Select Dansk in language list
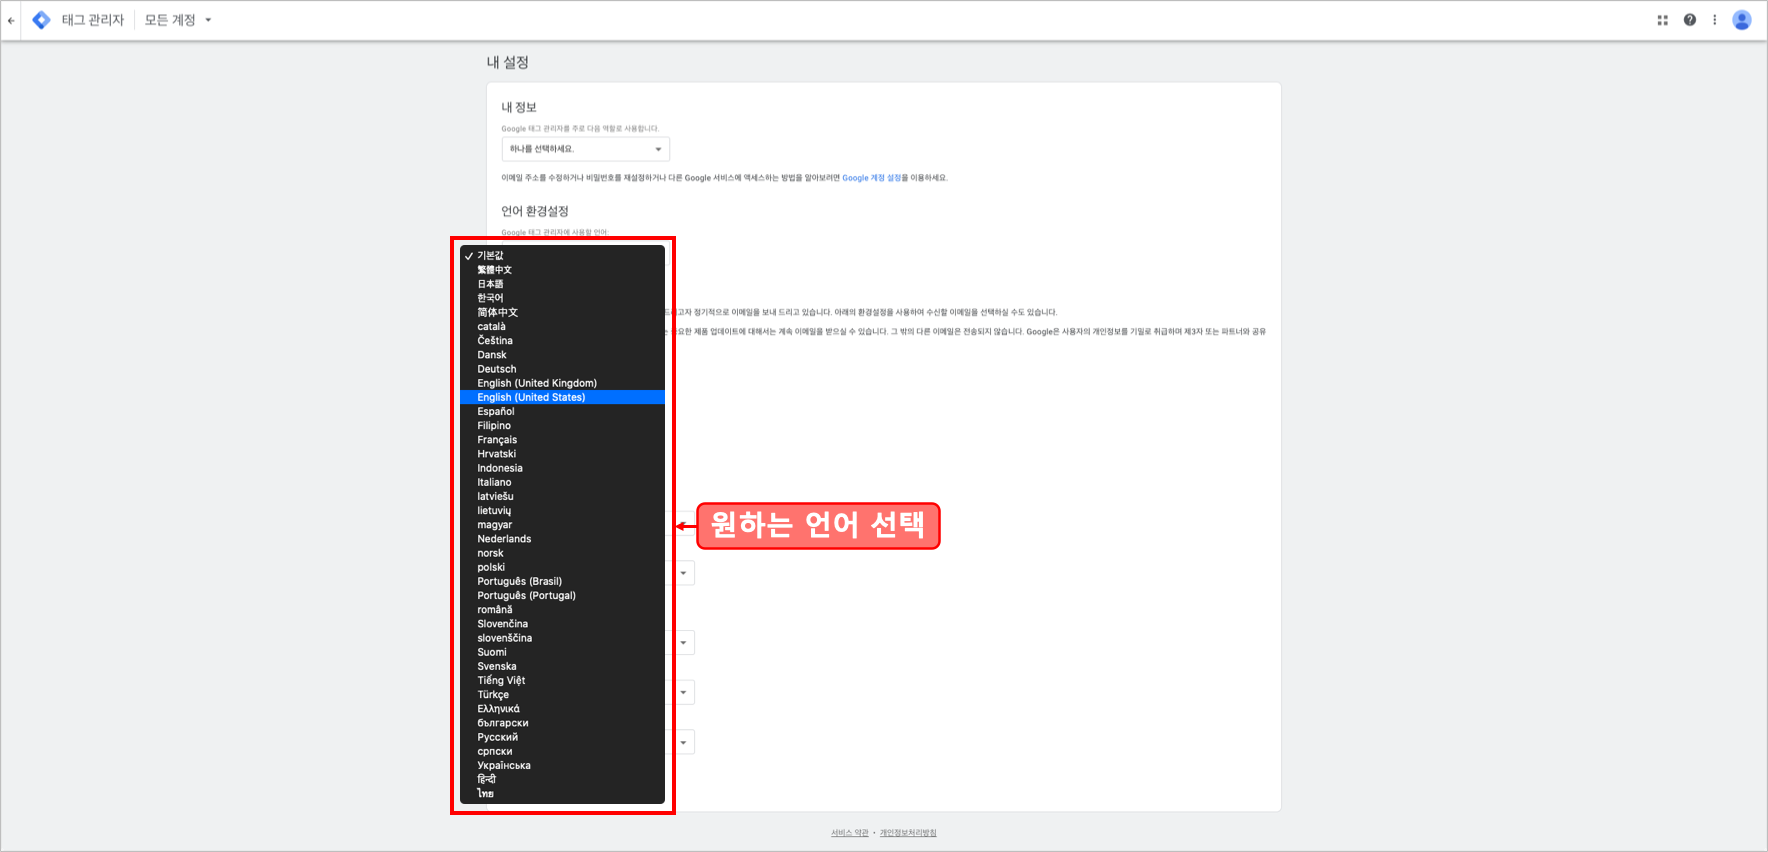 pos(562,355)
